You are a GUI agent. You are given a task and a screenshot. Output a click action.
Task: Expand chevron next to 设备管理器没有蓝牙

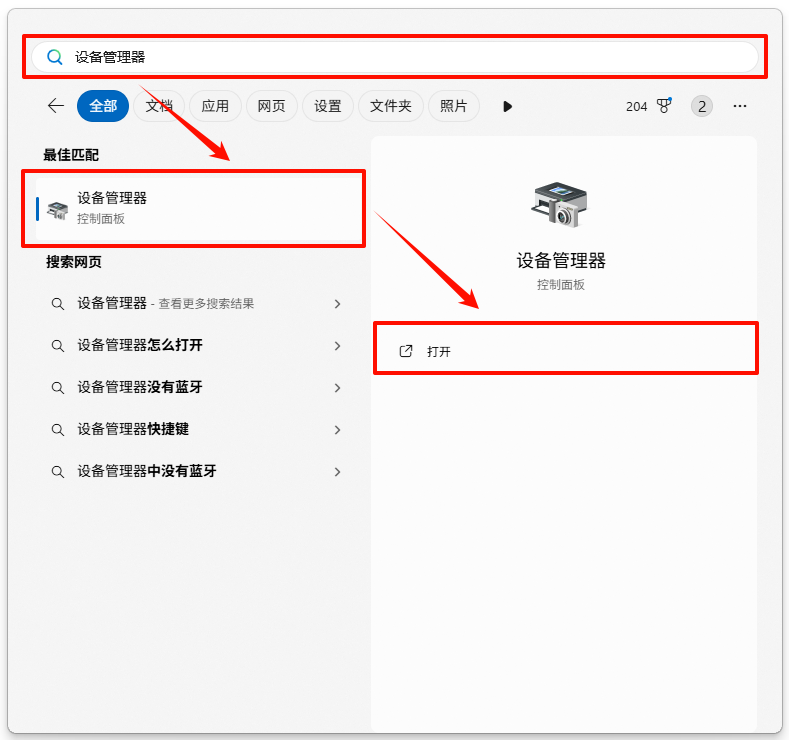[x=338, y=388]
